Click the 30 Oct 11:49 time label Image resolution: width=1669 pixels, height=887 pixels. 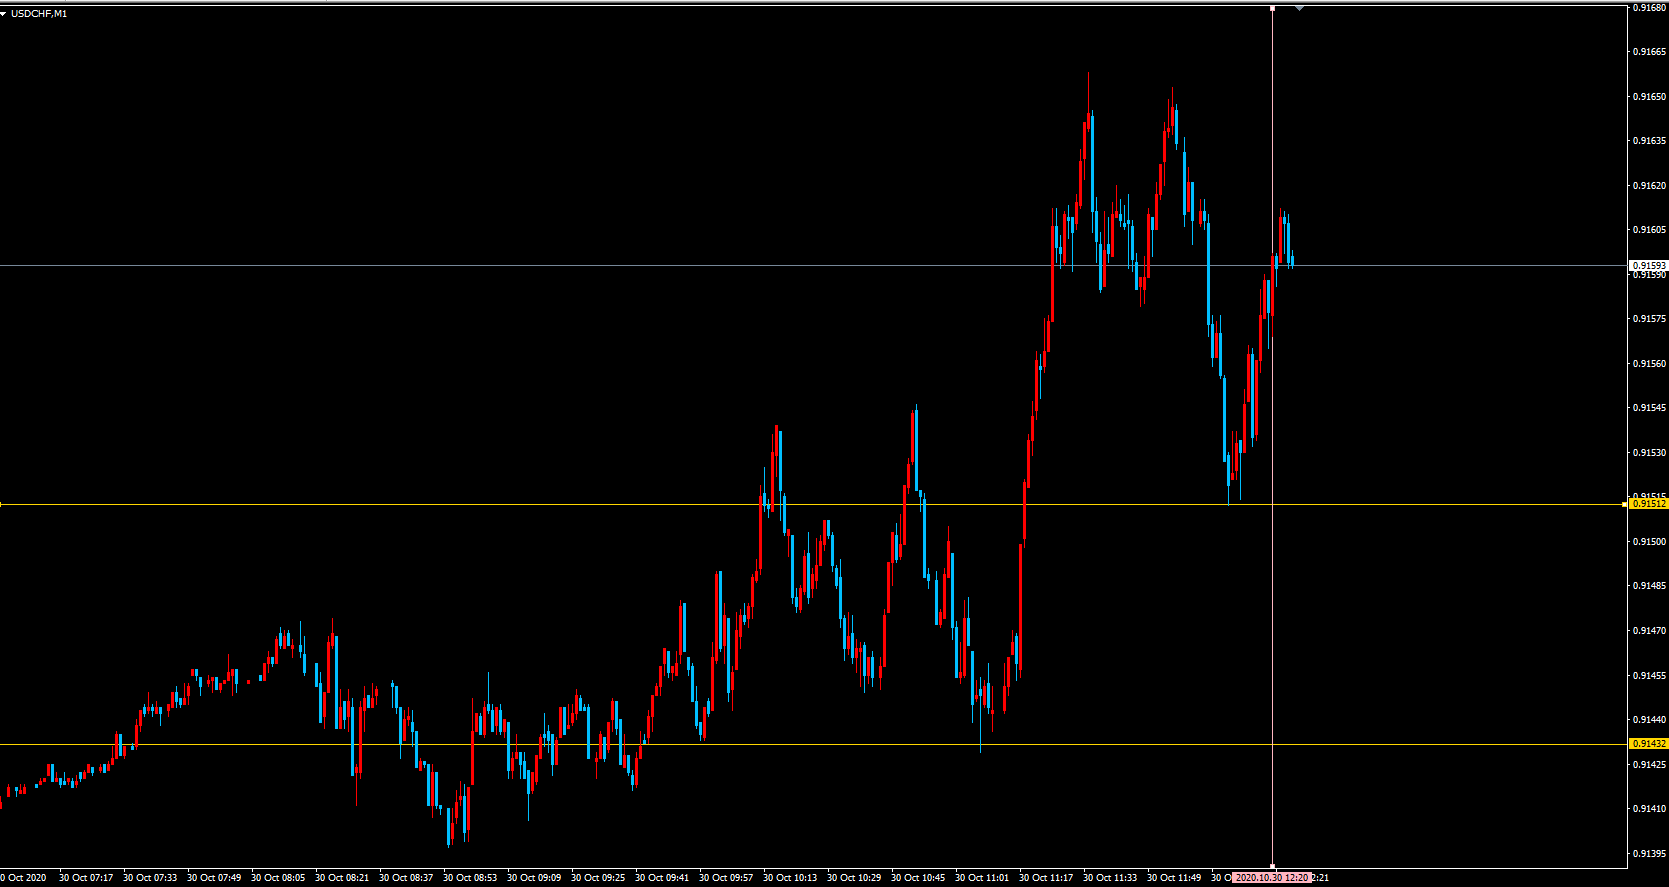1174,878
